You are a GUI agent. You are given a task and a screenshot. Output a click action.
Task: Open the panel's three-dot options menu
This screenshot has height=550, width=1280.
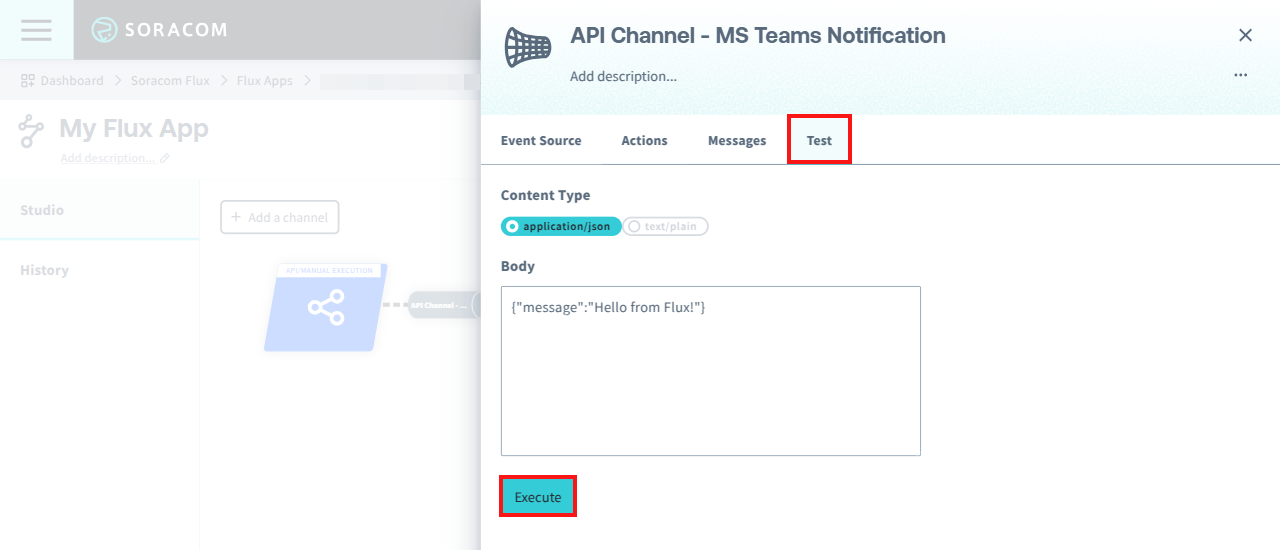[x=1241, y=75]
